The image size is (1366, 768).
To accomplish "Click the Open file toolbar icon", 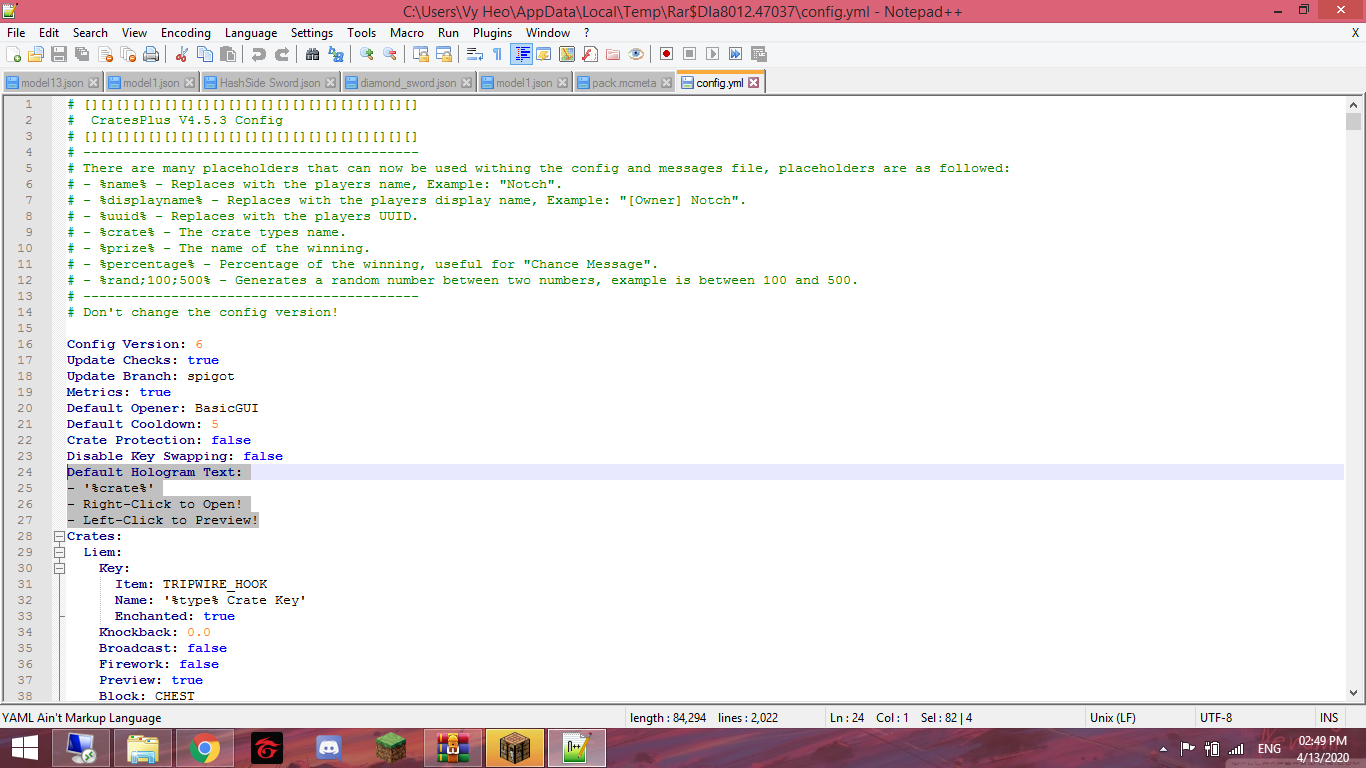I will pos(36,54).
